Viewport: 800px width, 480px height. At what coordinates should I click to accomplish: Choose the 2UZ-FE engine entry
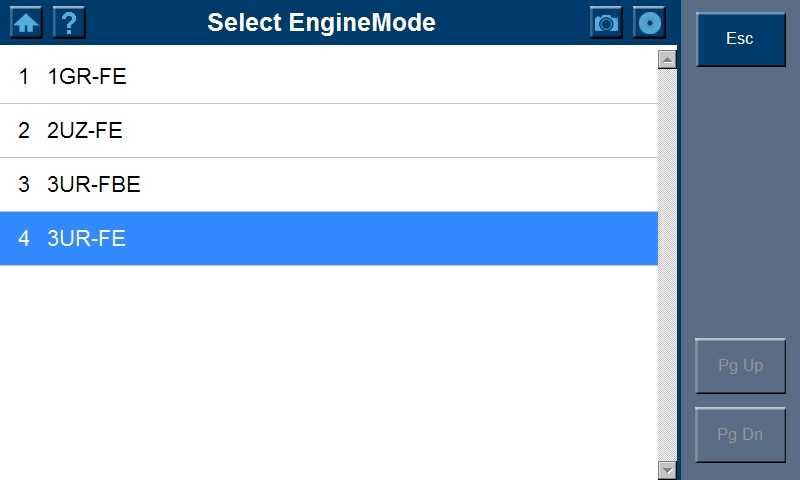tap(85, 130)
